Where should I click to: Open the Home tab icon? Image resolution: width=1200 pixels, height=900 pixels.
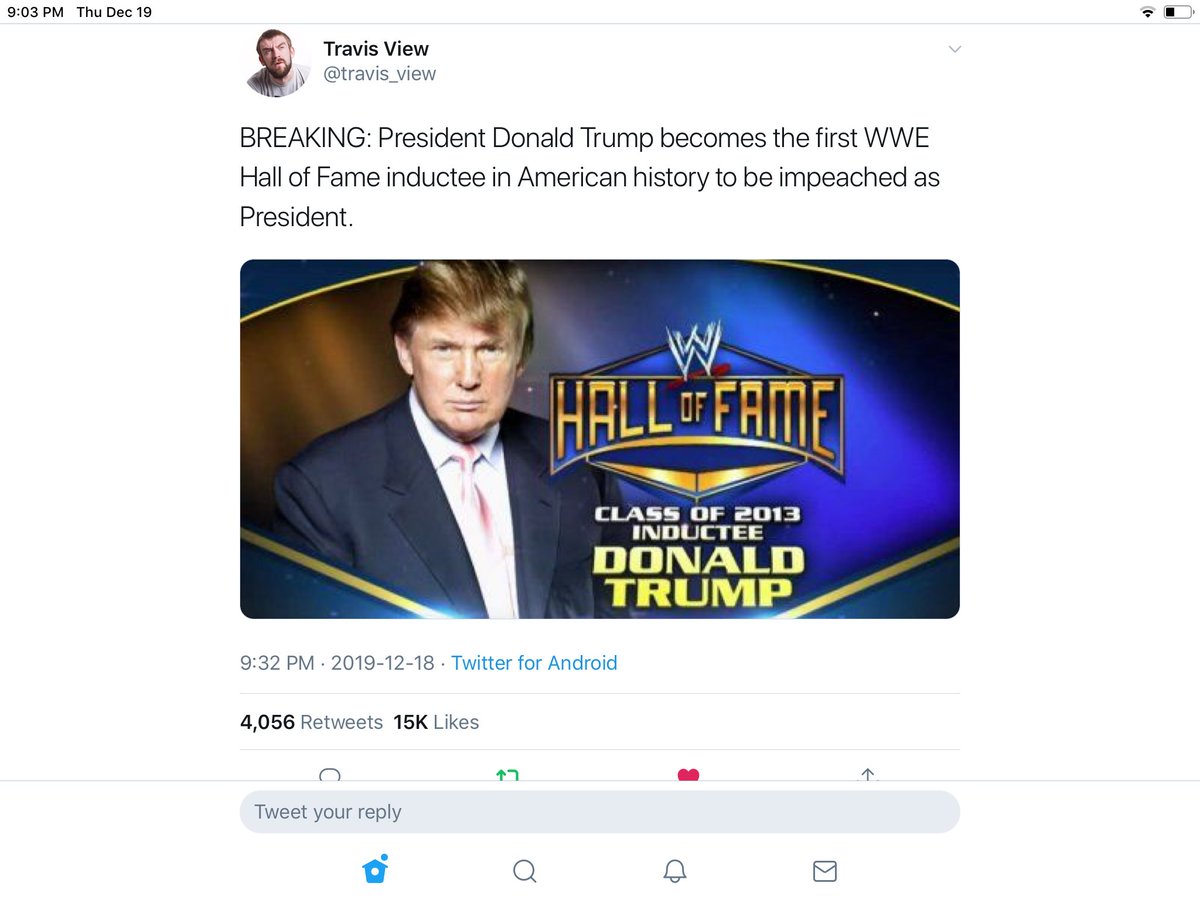click(x=375, y=870)
